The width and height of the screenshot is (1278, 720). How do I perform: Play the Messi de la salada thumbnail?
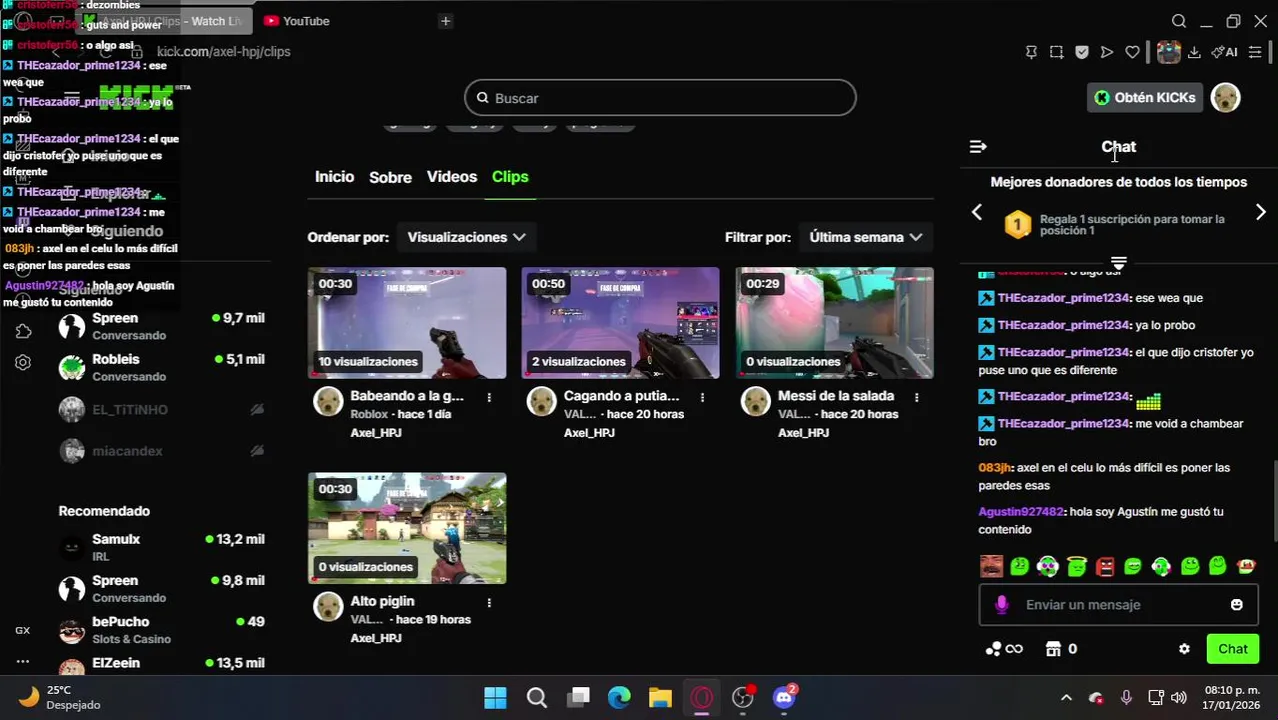(834, 323)
